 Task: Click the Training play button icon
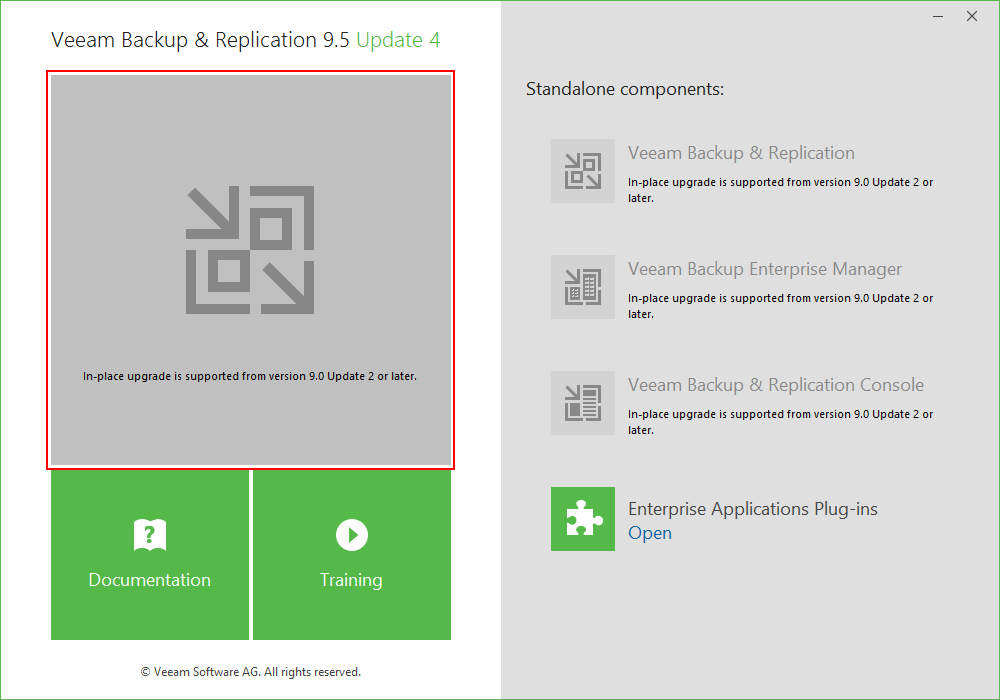[351, 535]
